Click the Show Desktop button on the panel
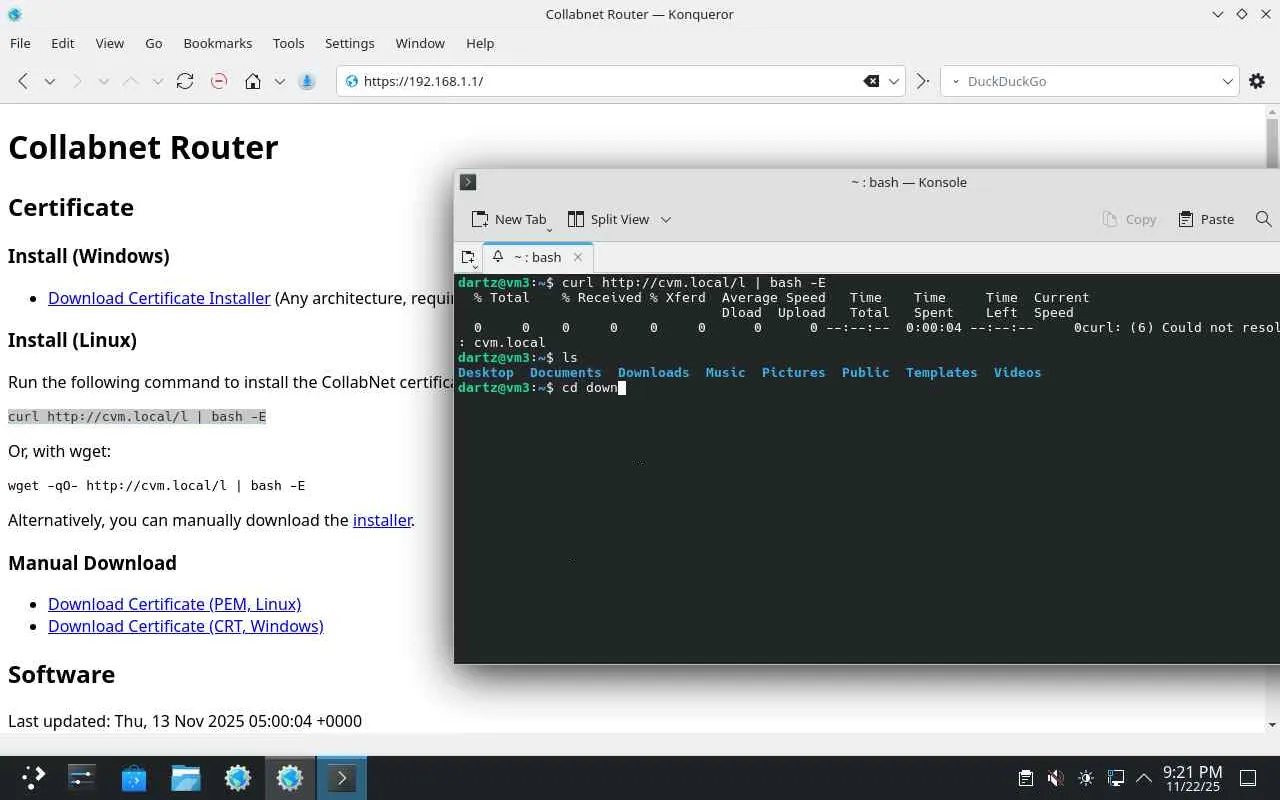 click(x=1248, y=778)
